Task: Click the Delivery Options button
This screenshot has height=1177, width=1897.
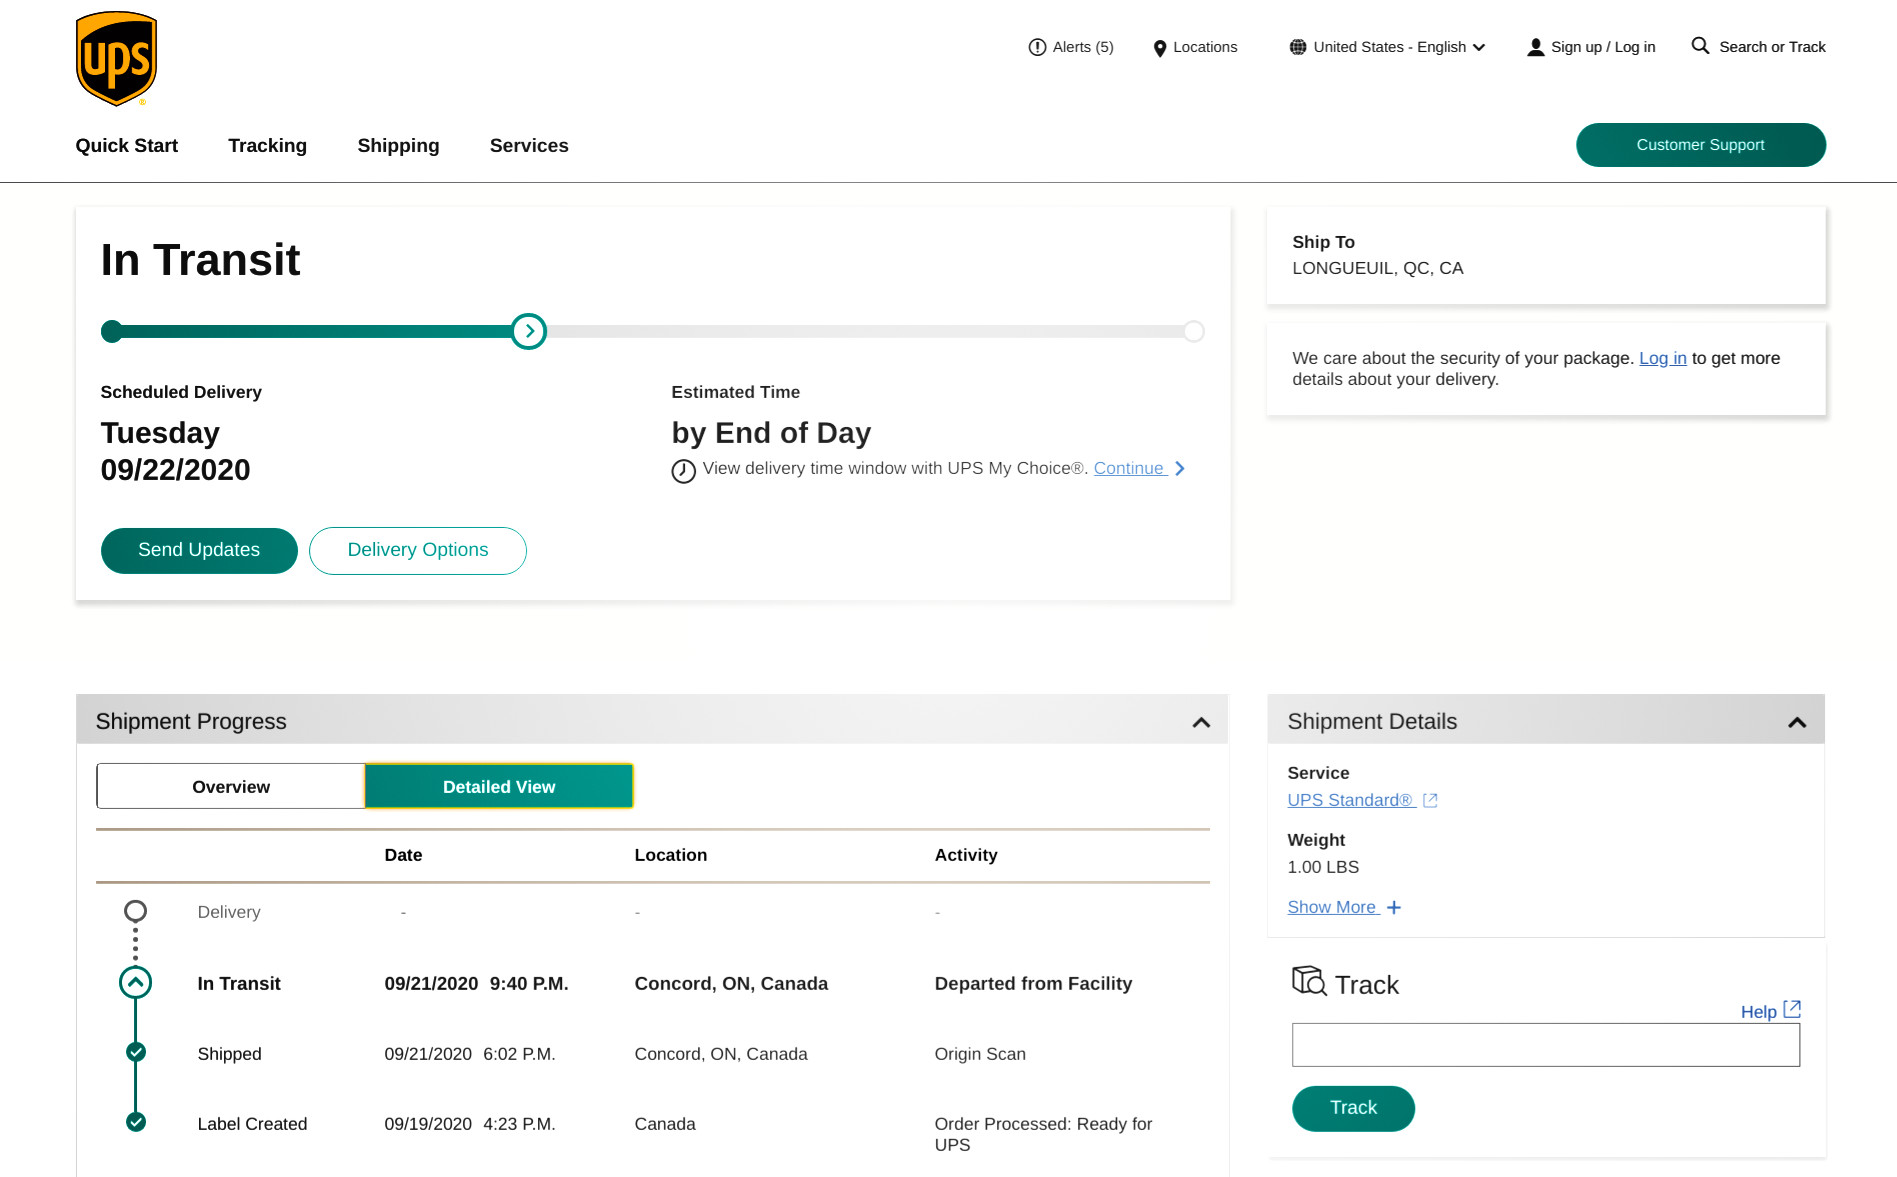Action: [x=418, y=550]
